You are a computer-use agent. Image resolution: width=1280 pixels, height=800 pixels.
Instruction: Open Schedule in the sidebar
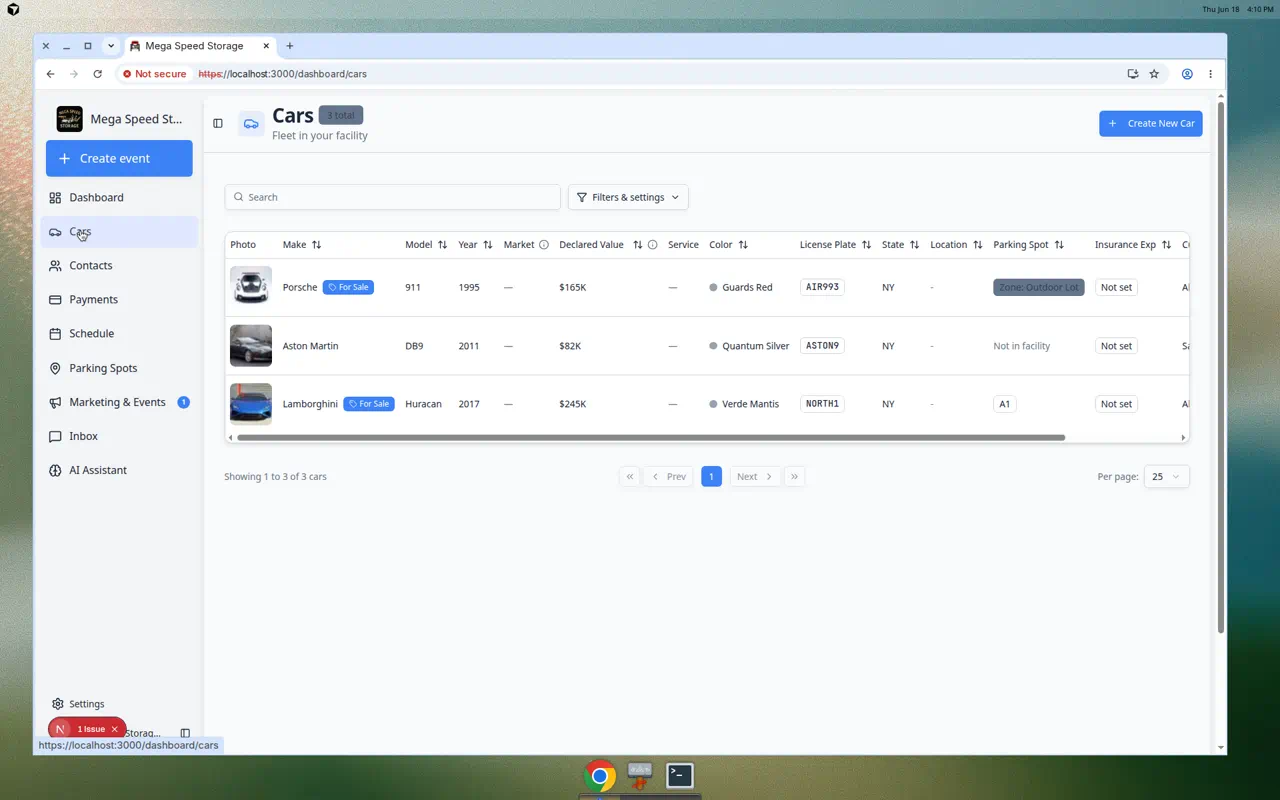point(119,334)
